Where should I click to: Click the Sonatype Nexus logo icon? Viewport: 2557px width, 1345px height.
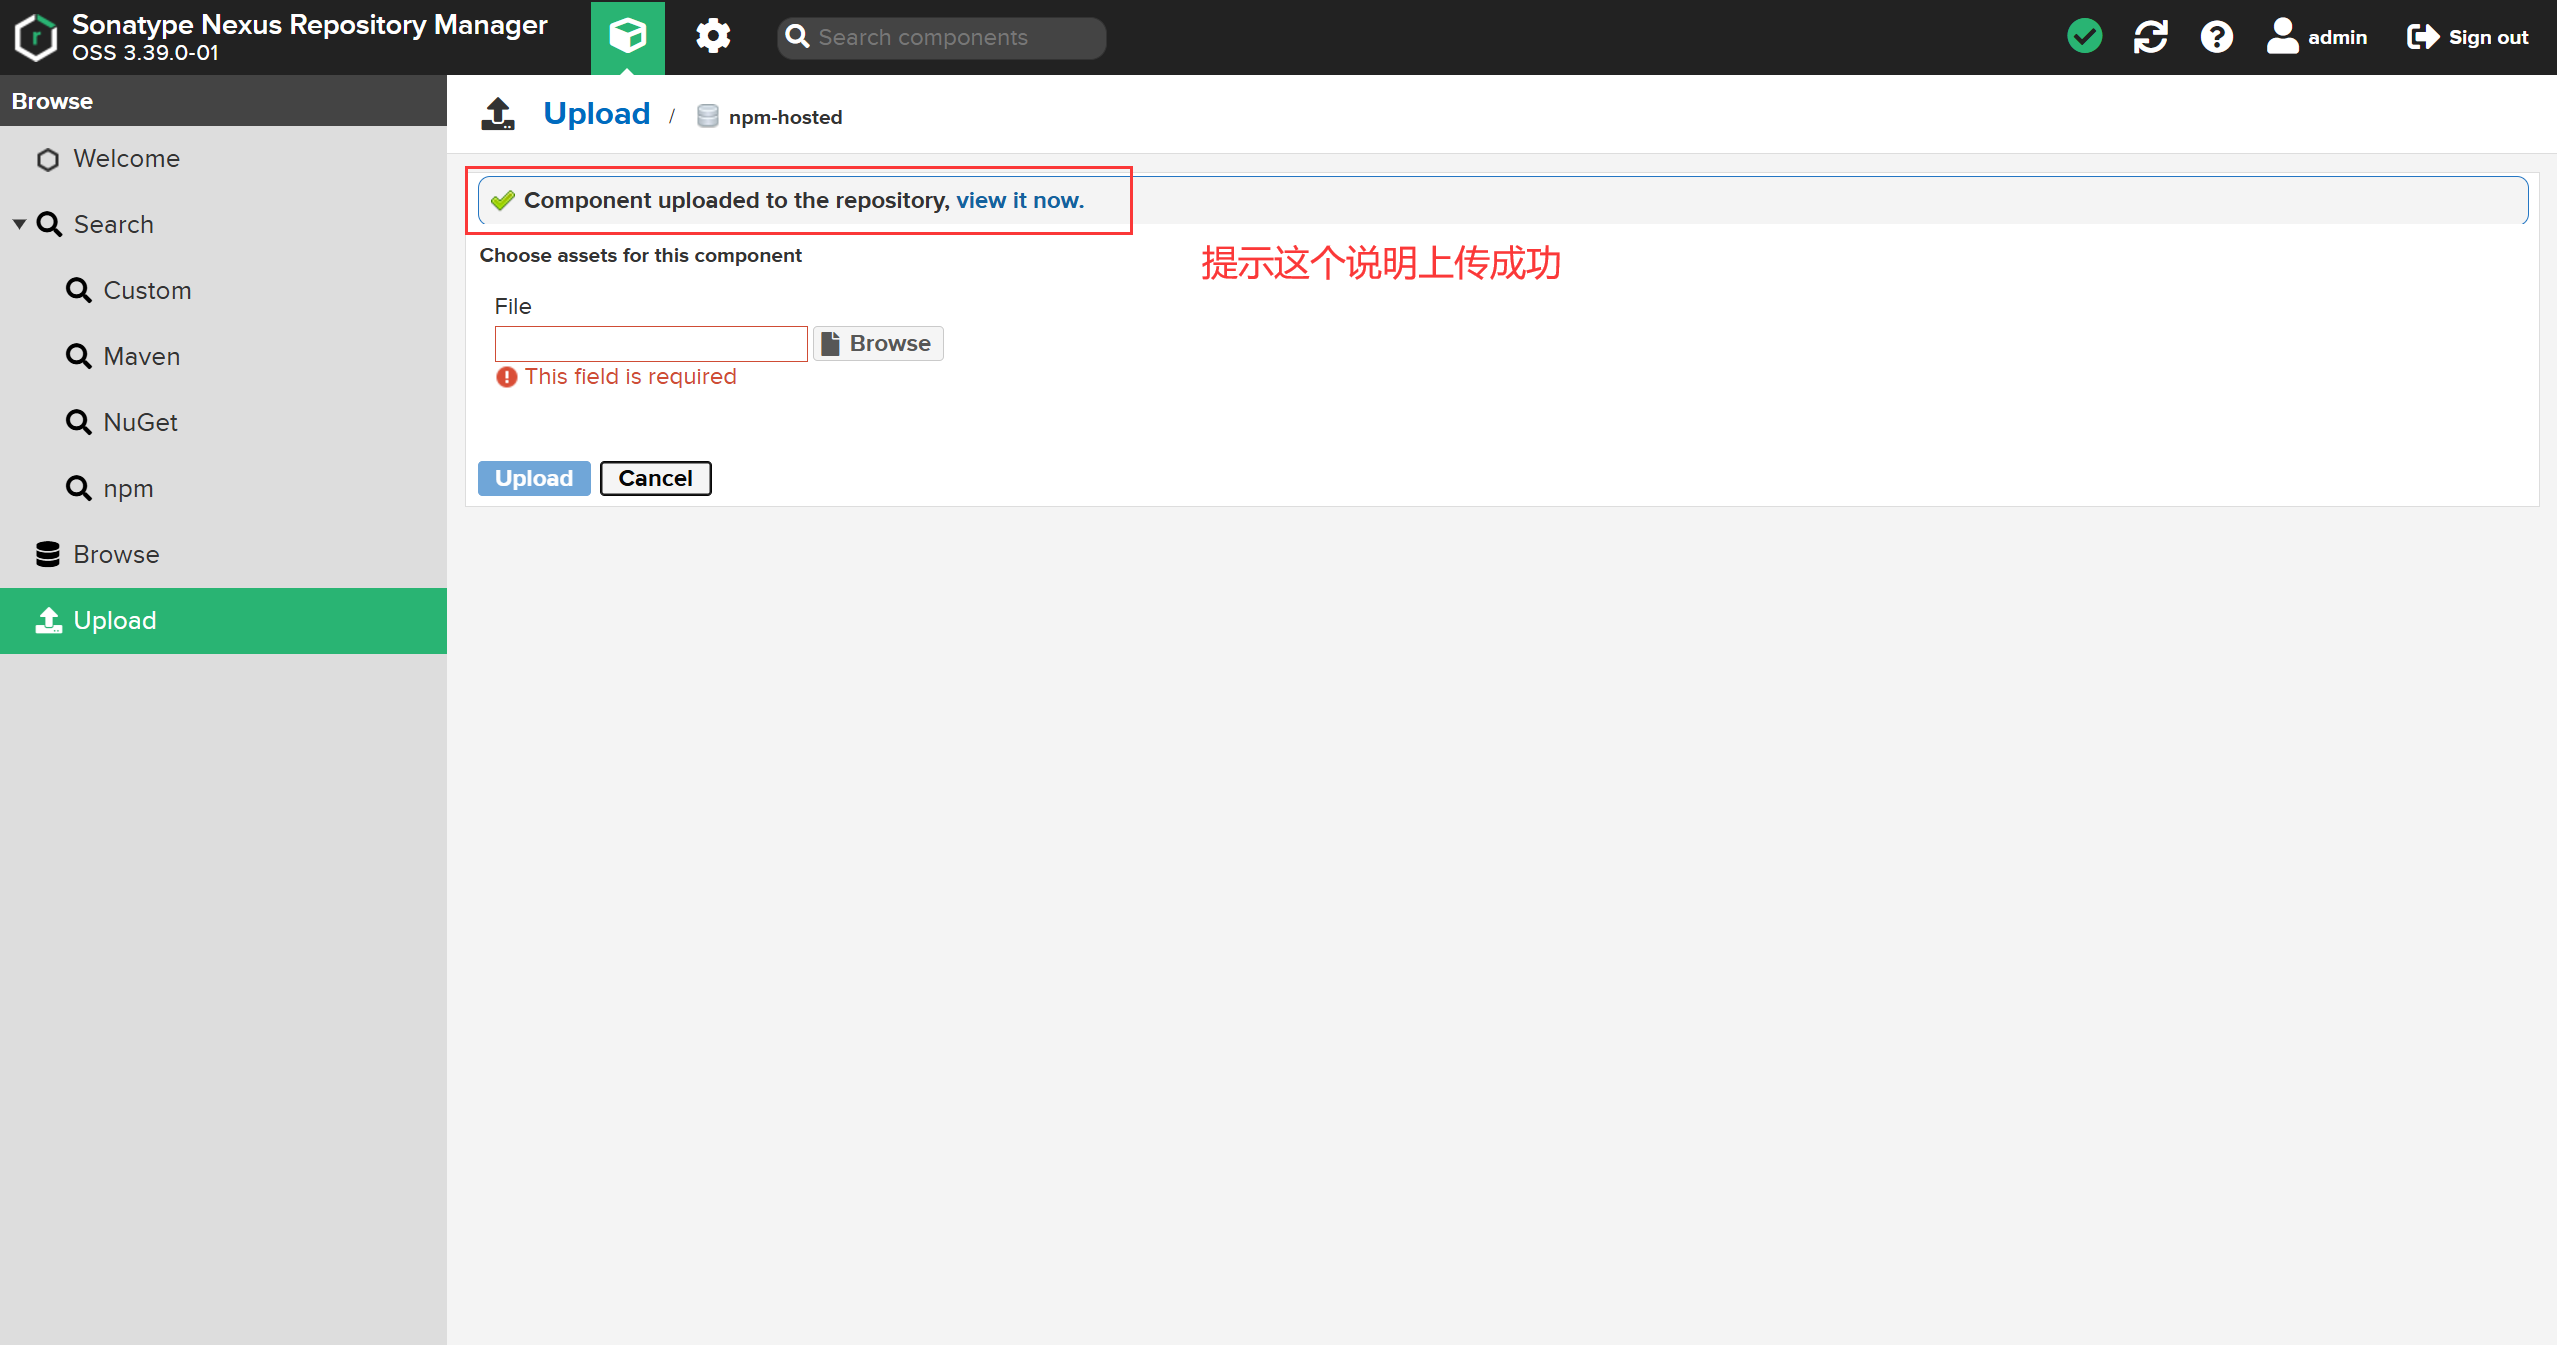coord(36,37)
